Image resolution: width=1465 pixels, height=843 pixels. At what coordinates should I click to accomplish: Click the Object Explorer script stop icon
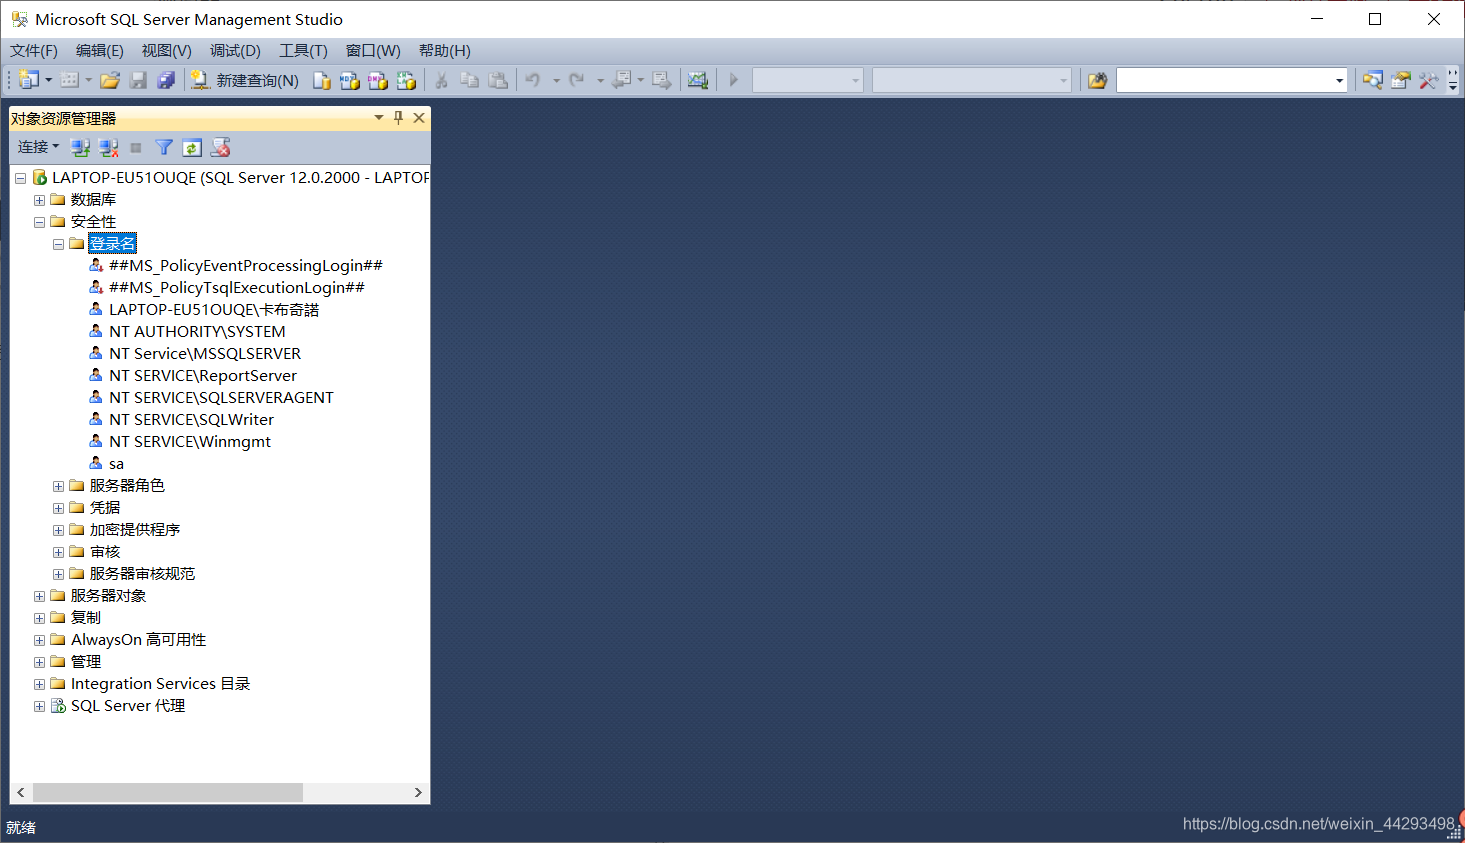(x=220, y=148)
